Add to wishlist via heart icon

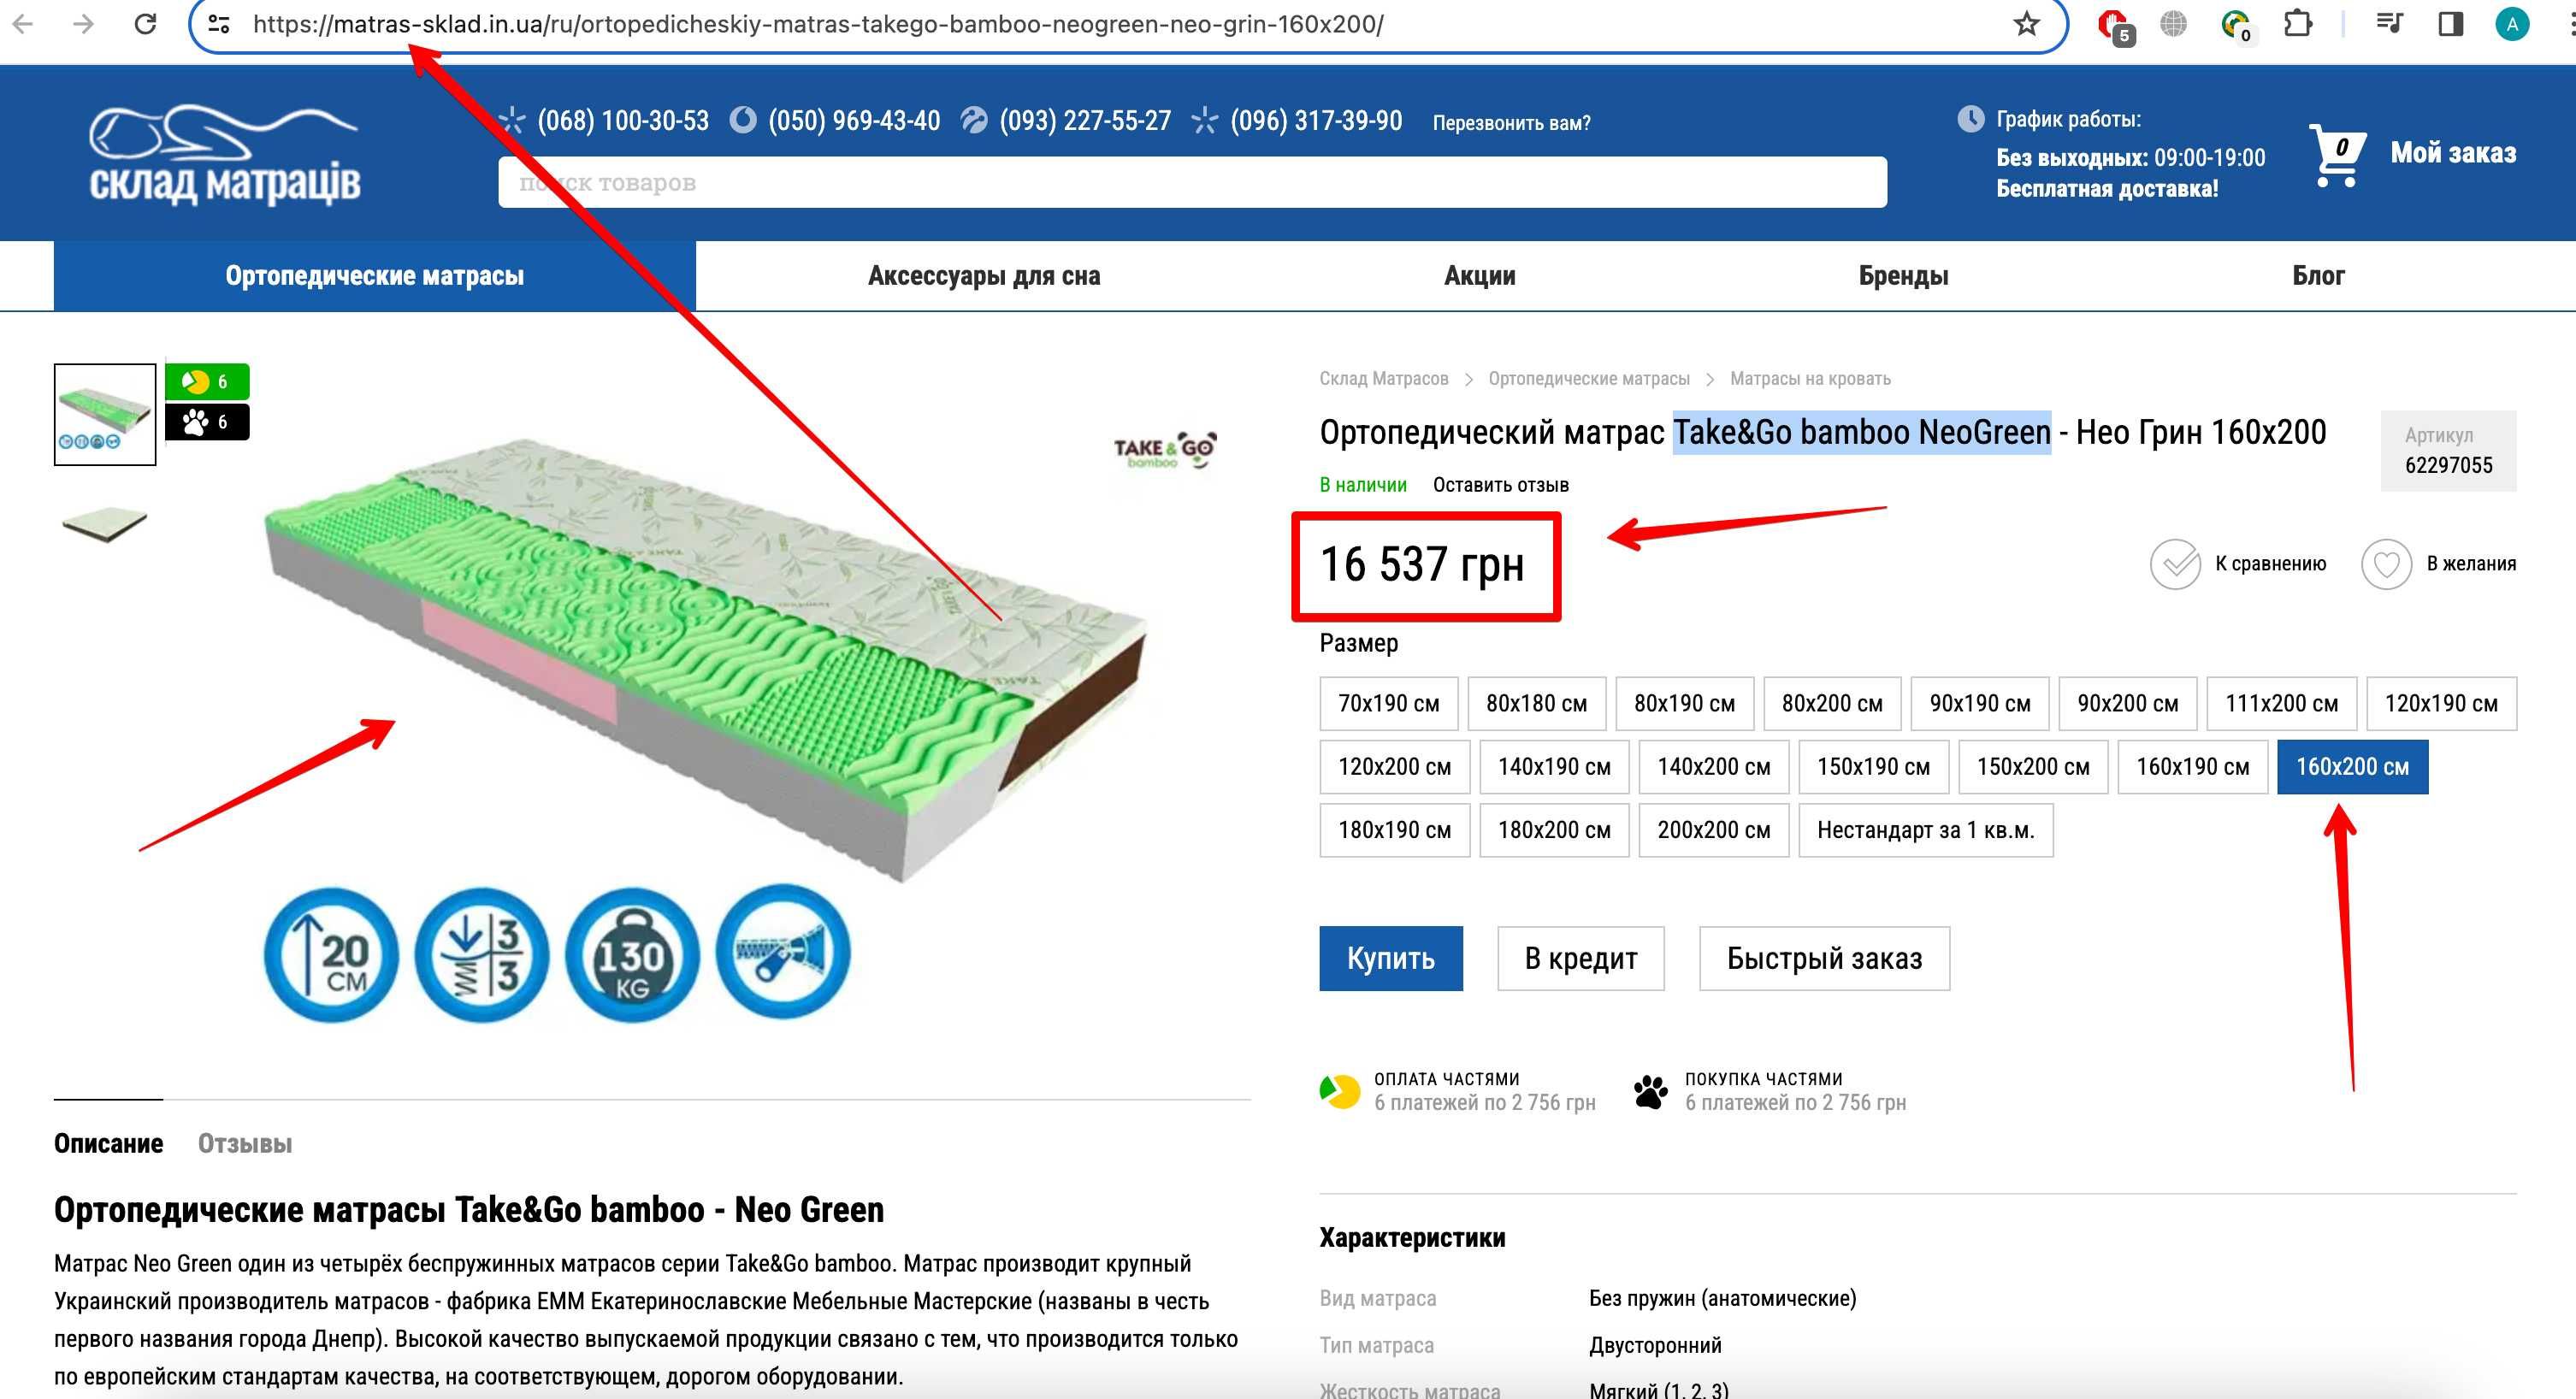pos(2387,564)
